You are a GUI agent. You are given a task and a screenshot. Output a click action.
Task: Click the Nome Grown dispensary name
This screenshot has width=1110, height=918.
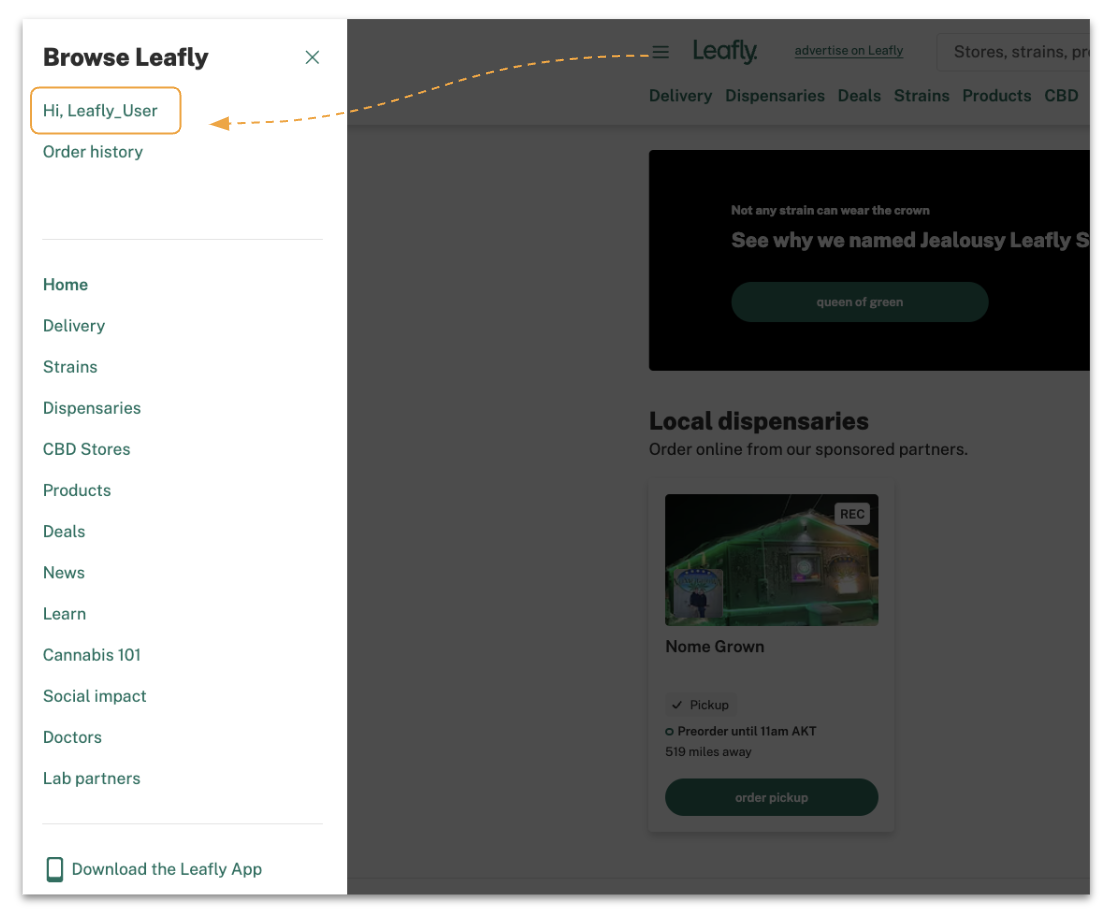coord(715,647)
